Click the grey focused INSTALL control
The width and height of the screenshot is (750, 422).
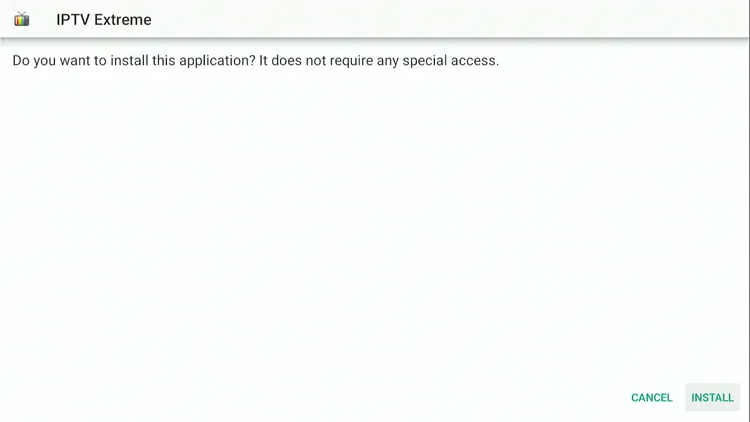pos(712,397)
